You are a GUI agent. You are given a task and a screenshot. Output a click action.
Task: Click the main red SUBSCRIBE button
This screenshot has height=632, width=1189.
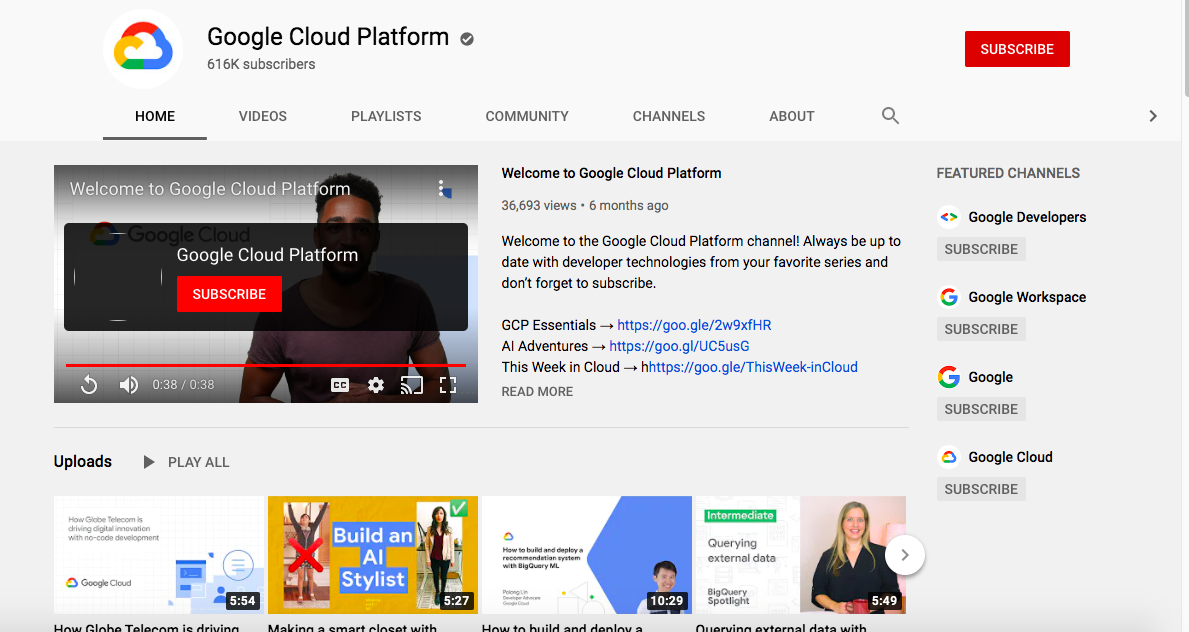pos(1017,49)
